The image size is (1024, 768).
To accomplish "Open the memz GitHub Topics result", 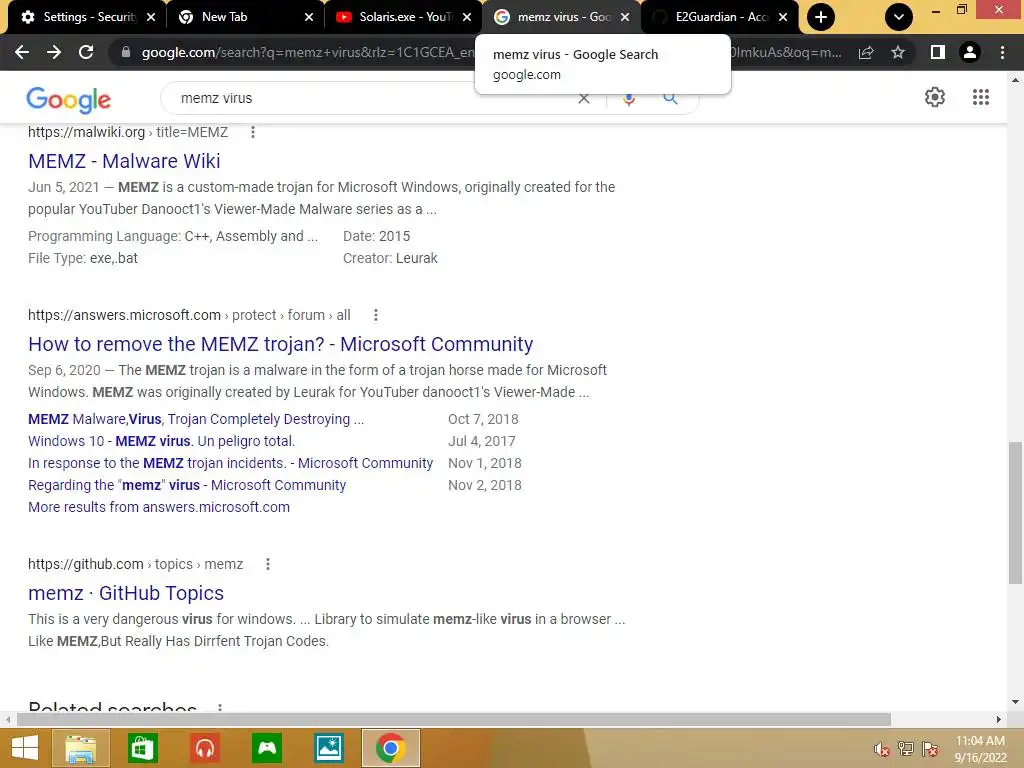I will click(126, 593).
